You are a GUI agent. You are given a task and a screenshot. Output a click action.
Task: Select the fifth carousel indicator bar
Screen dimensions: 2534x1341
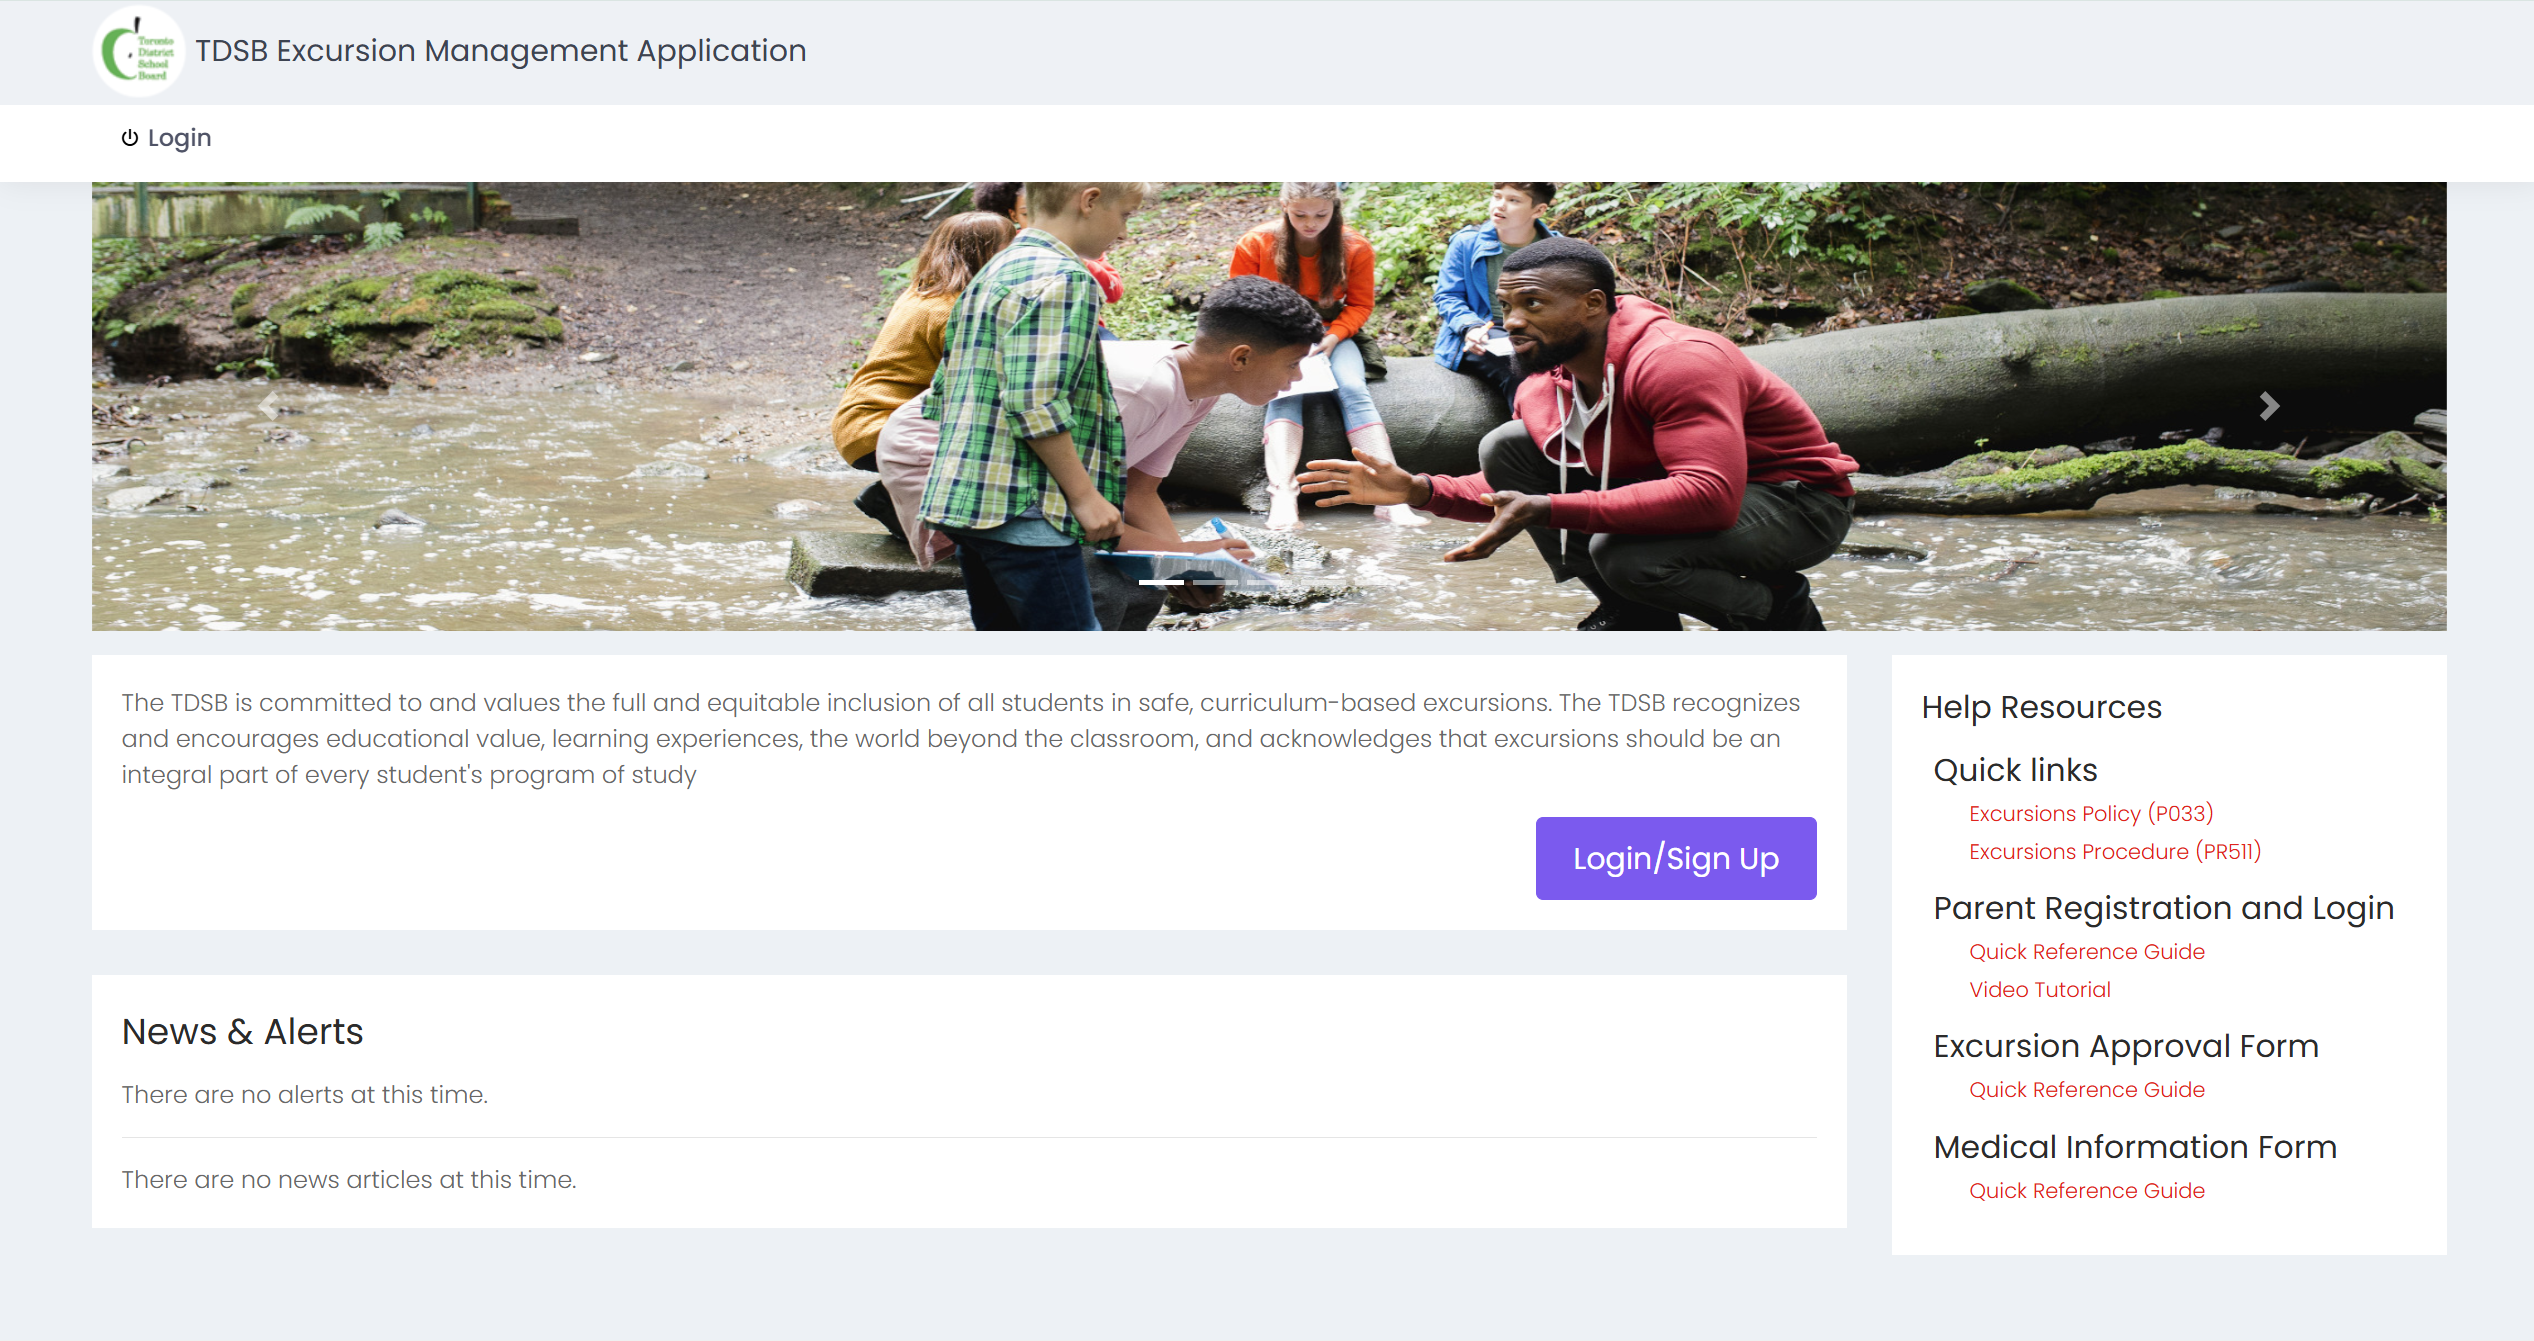tap(1377, 582)
